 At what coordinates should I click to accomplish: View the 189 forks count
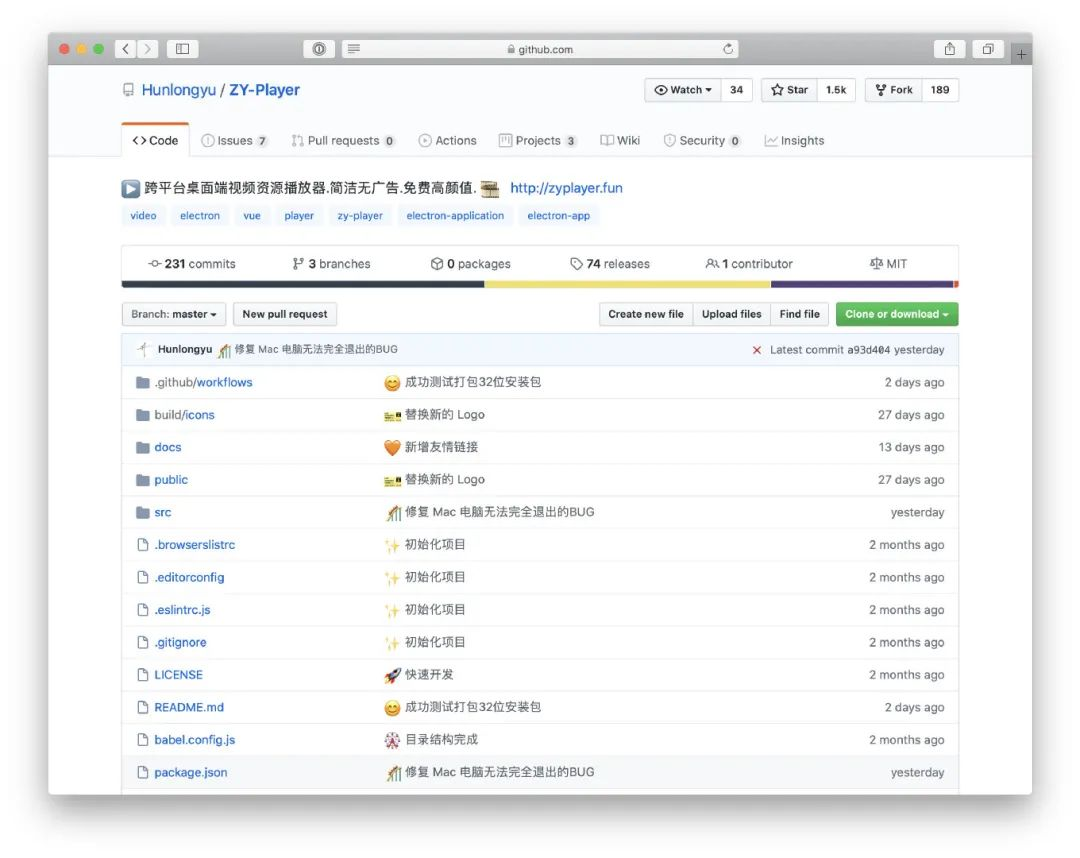click(x=939, y=90)
